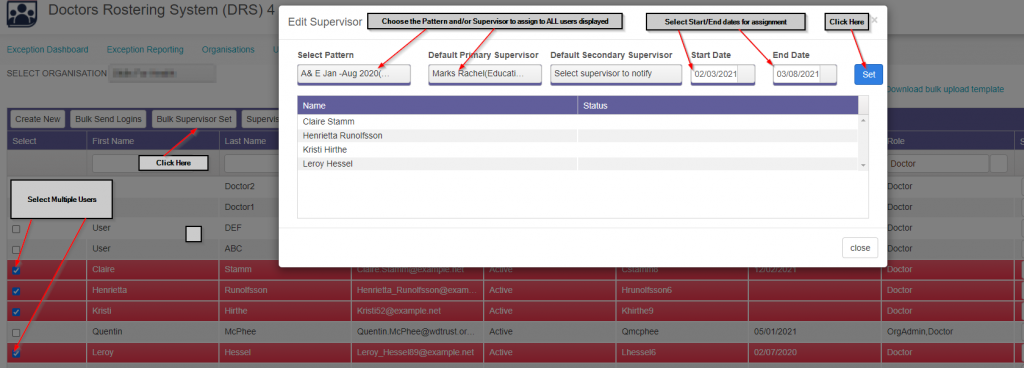Viewport: 1024px width, 368px height.
Task: Open the Default Primary Supervisor dropdown
Action: 485,74
